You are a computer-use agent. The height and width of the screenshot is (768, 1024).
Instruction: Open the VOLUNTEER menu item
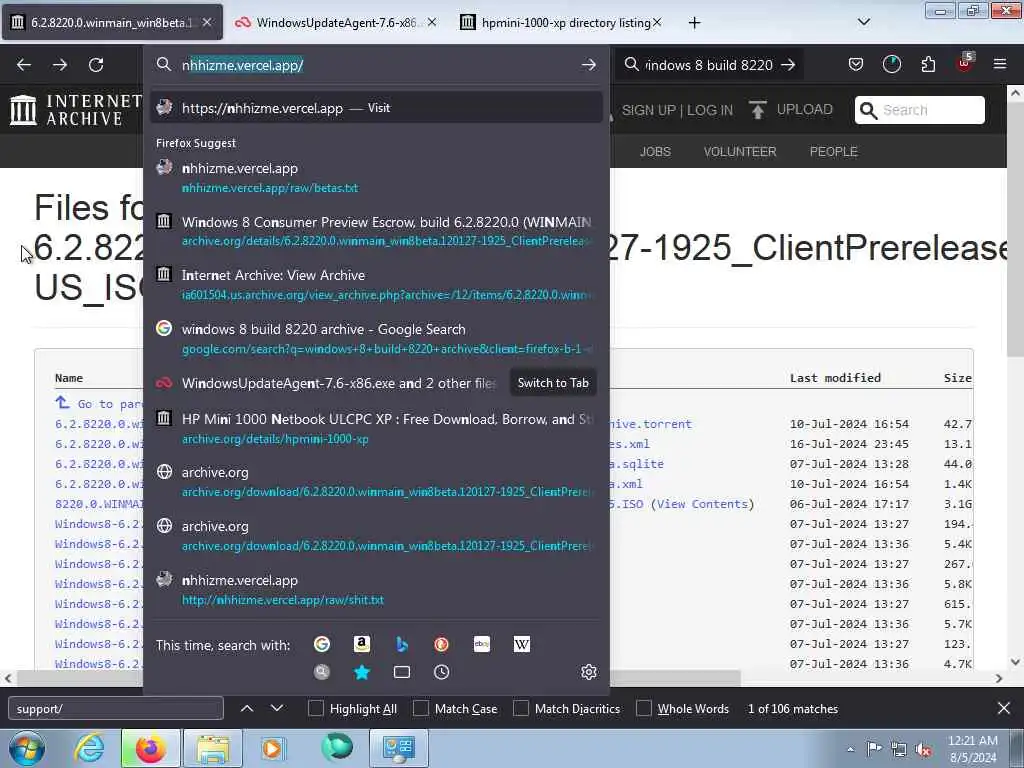click(x=740, y=152)
